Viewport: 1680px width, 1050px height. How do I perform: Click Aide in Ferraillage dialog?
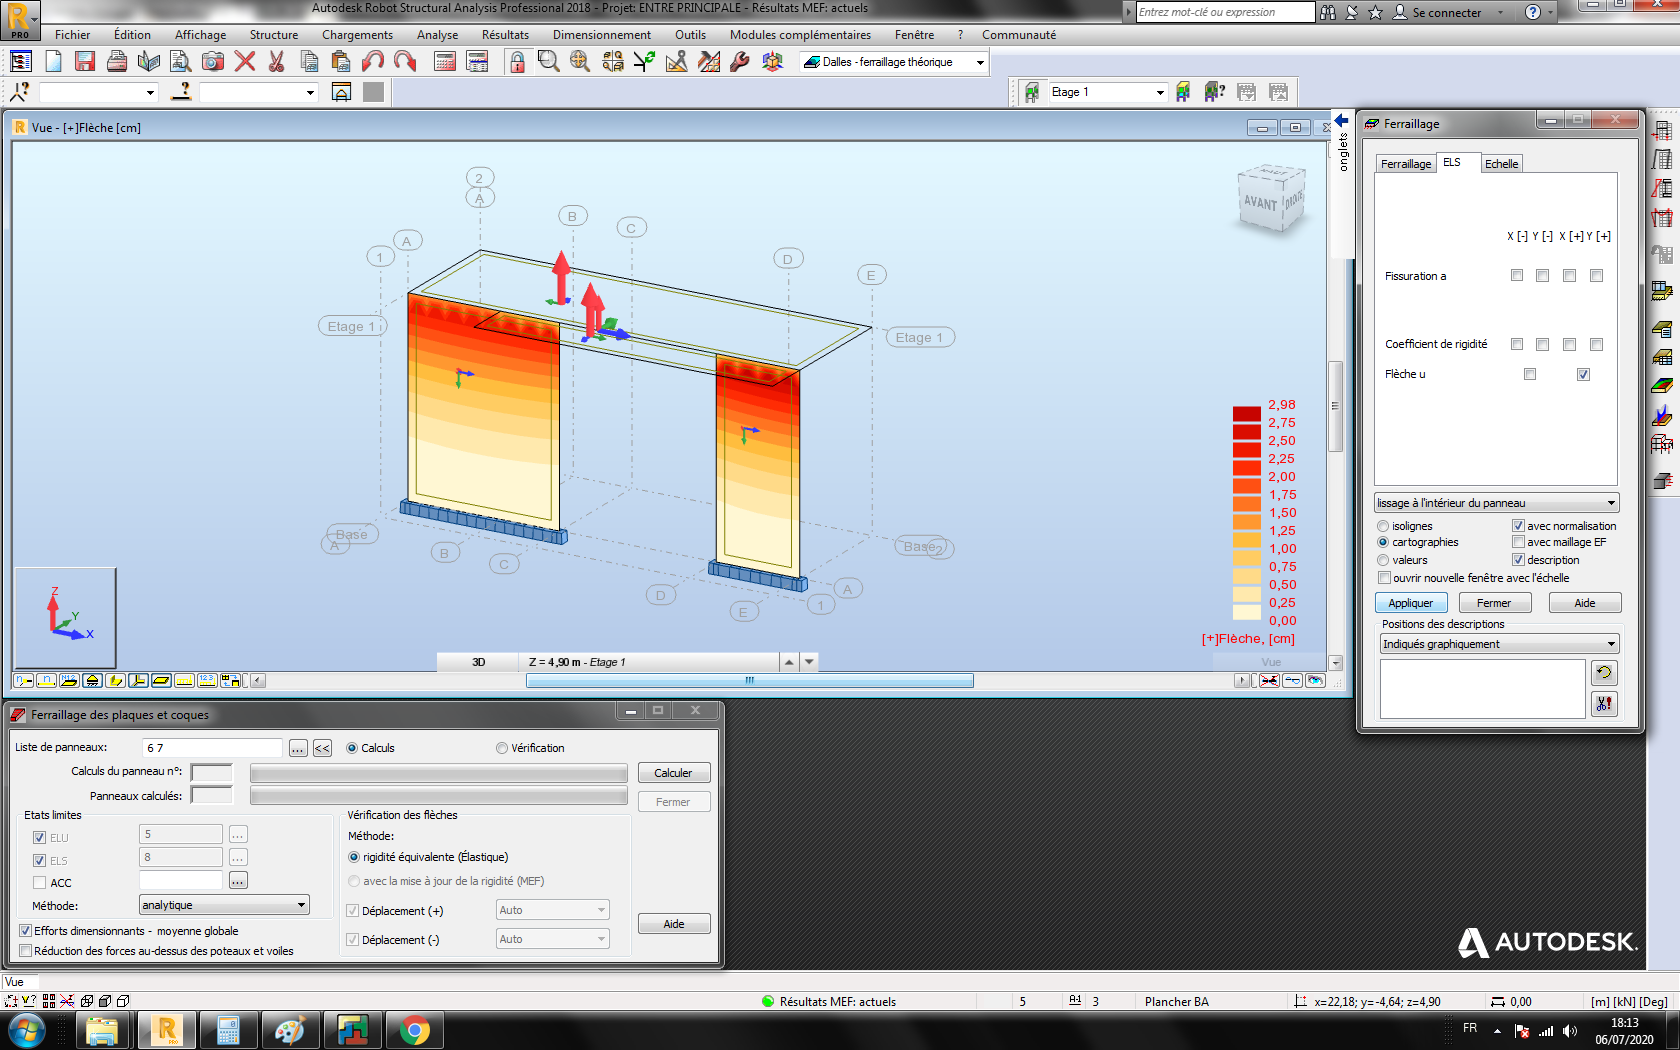[x=1585, y=603]
